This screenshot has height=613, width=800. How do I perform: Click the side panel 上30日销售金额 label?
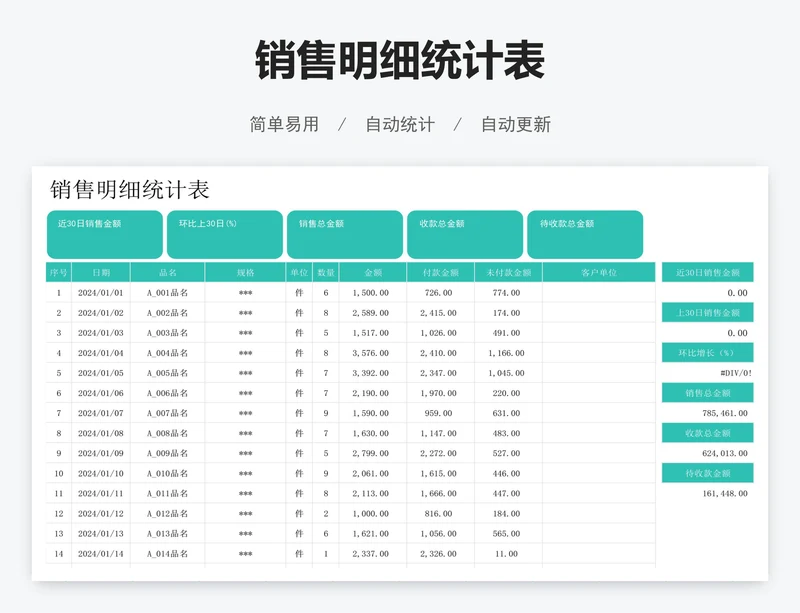coord(708,313)
